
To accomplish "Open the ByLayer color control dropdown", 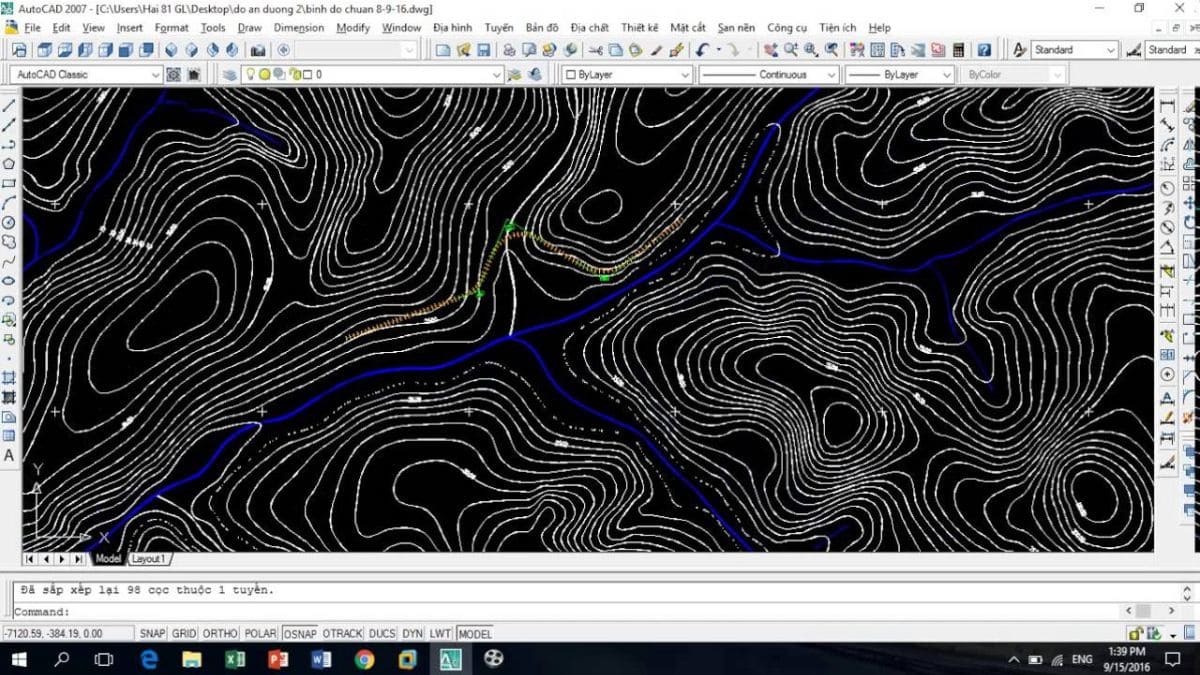I will 685,75.
